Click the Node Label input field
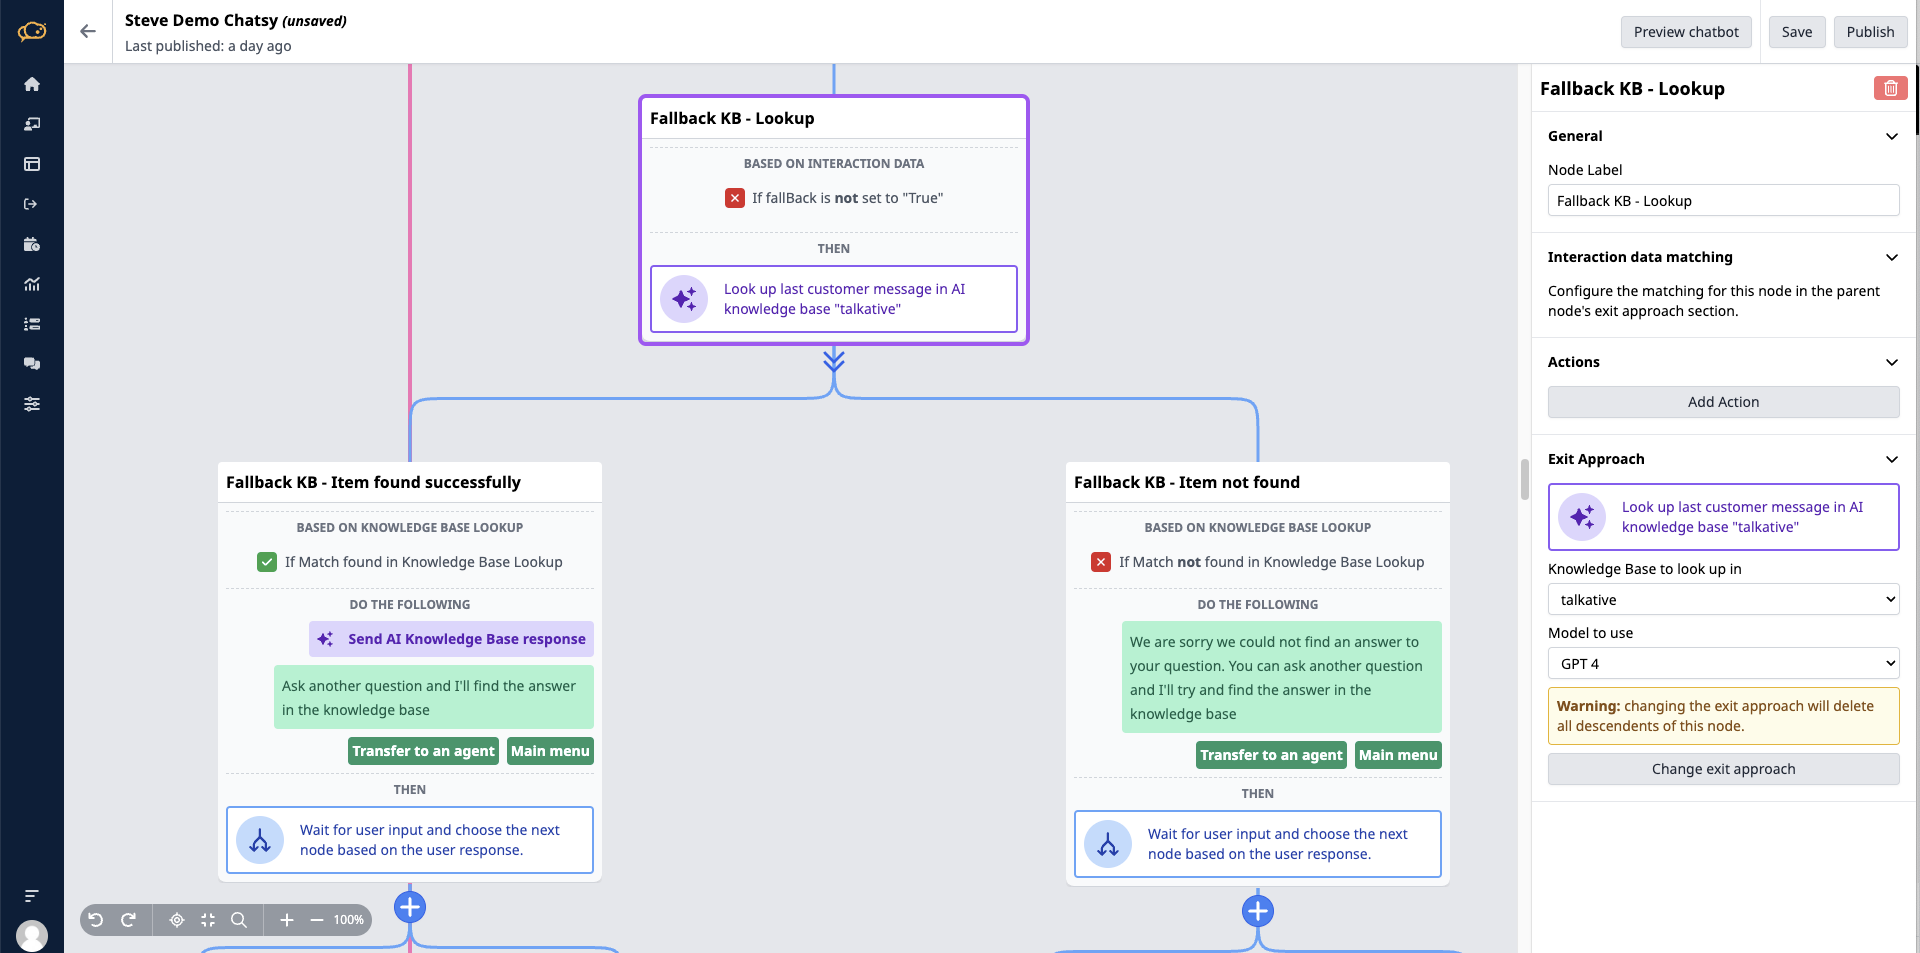 point(1723,201)
